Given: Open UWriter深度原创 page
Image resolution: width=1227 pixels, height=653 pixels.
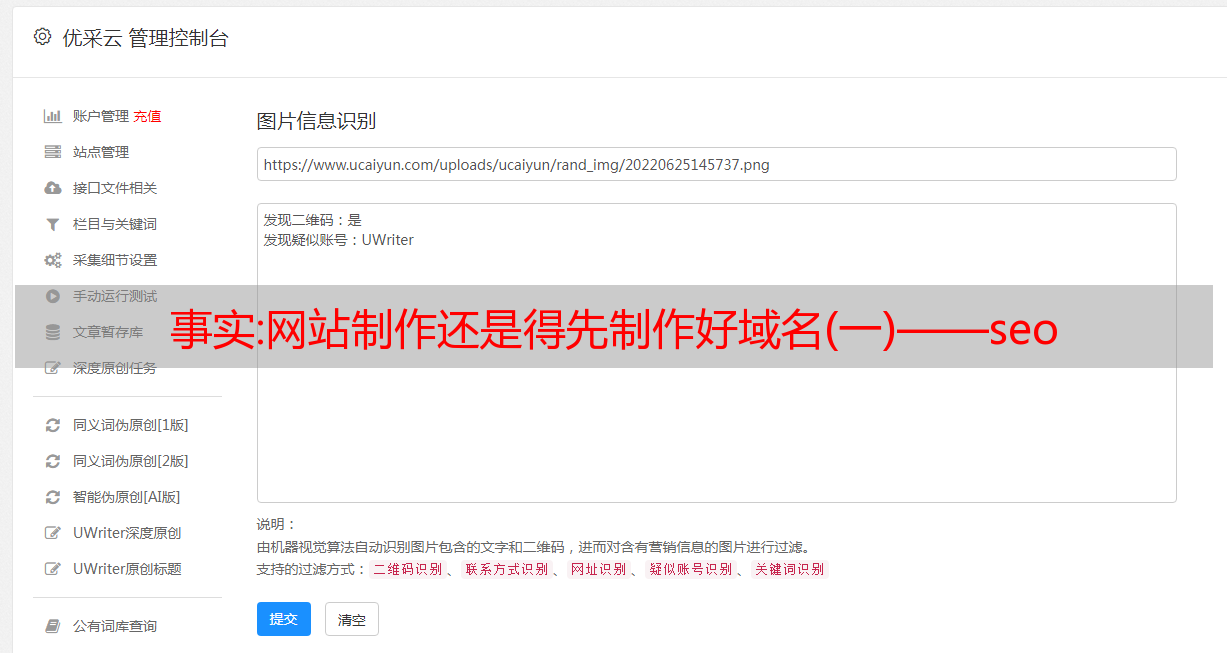Looking at the screenshot, I should click(x=127, y=533).
